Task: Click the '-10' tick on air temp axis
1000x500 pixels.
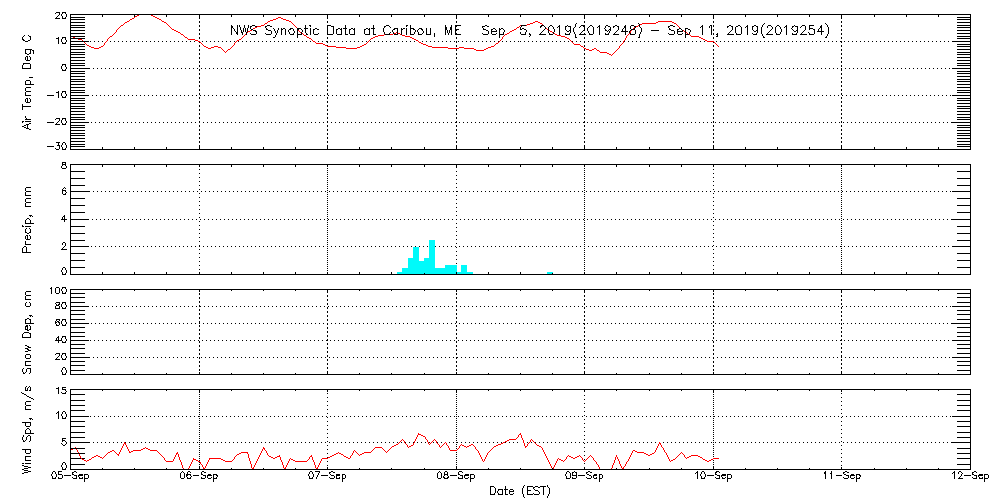Action: 56,95
